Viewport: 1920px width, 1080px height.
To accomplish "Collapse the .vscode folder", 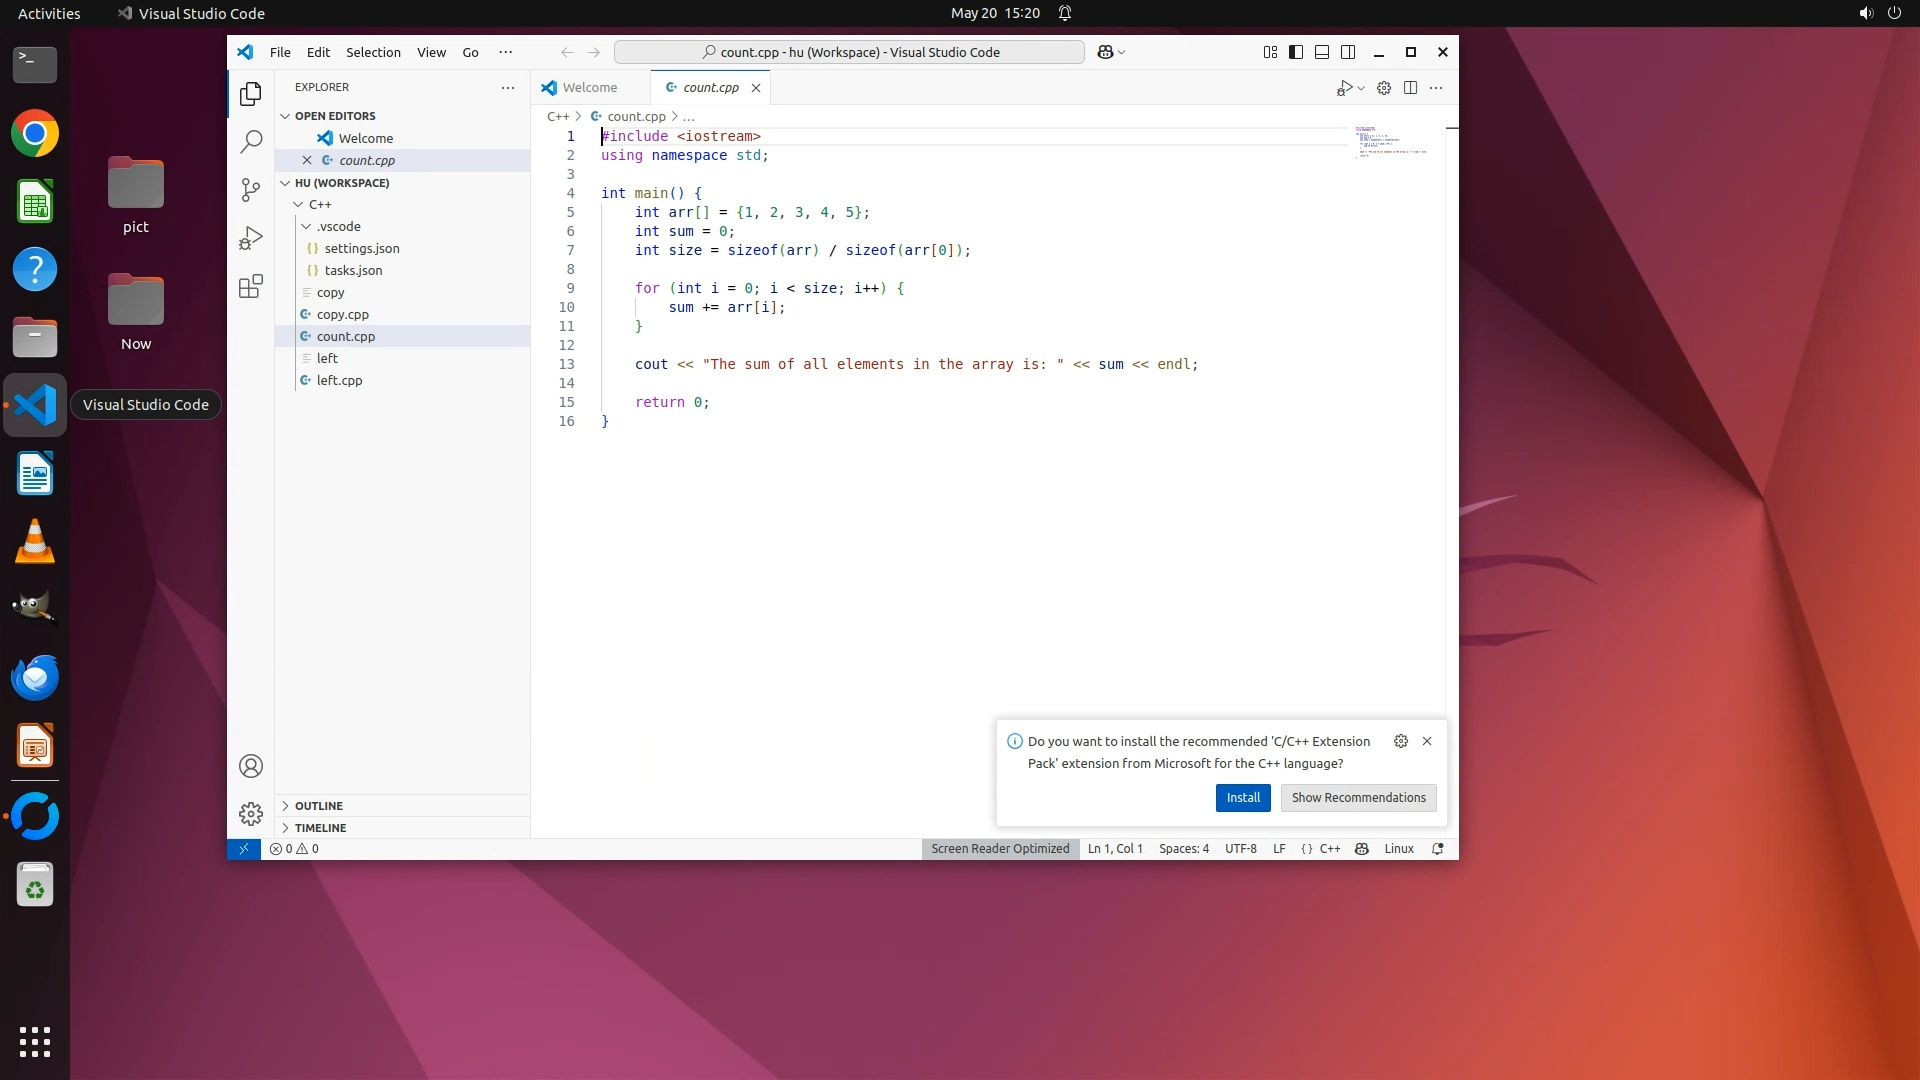I will pos(338,227).
